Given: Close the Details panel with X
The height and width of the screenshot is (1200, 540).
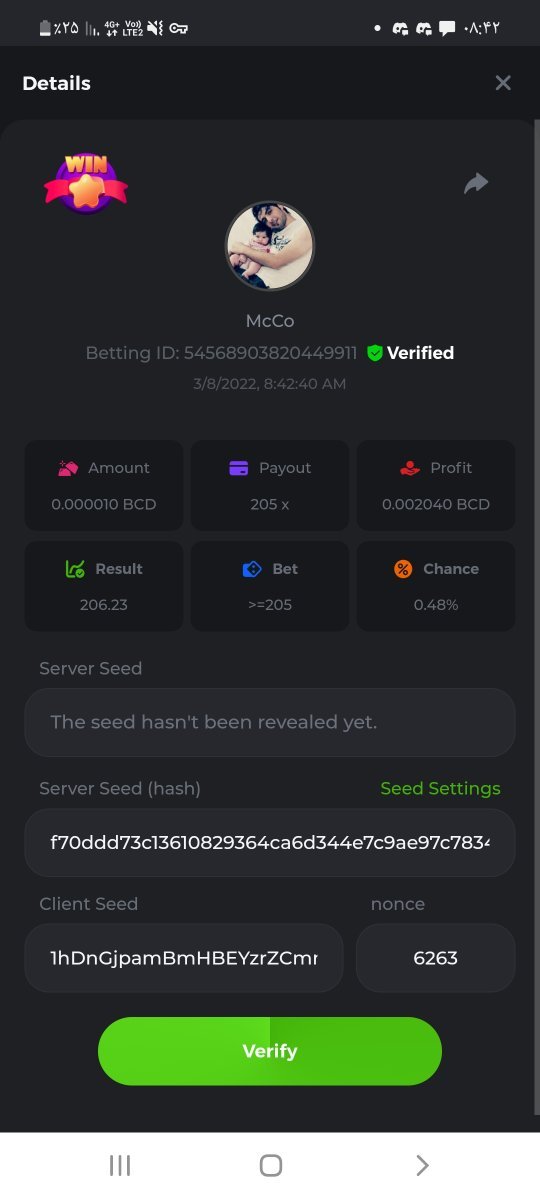Looking at the screenshot, I should pyautogui.click(x=503, y=83).
